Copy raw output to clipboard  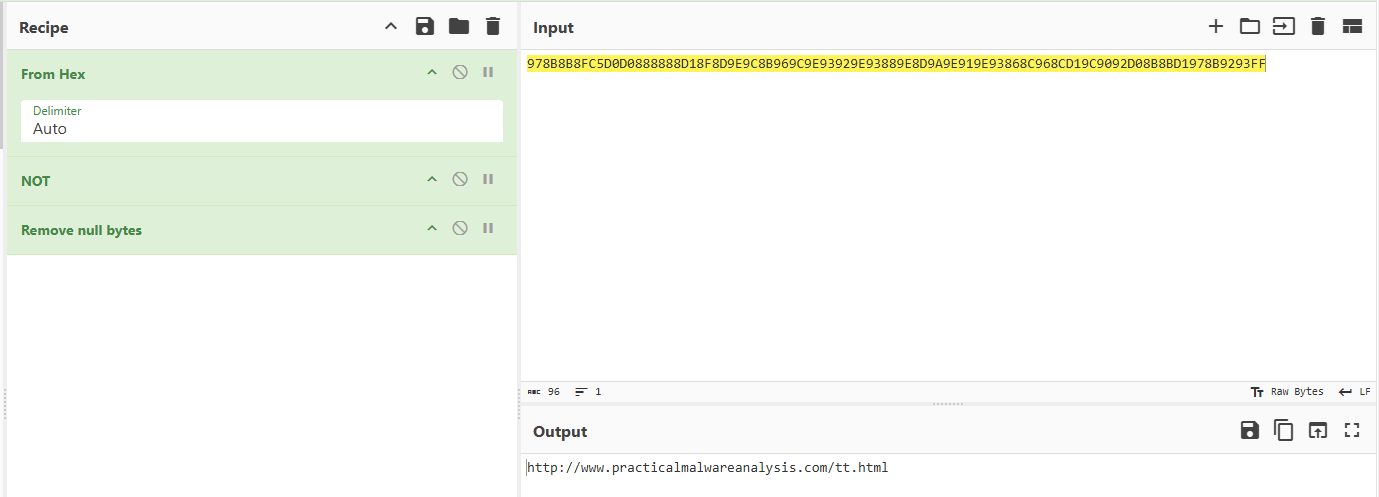[1283, 430]
